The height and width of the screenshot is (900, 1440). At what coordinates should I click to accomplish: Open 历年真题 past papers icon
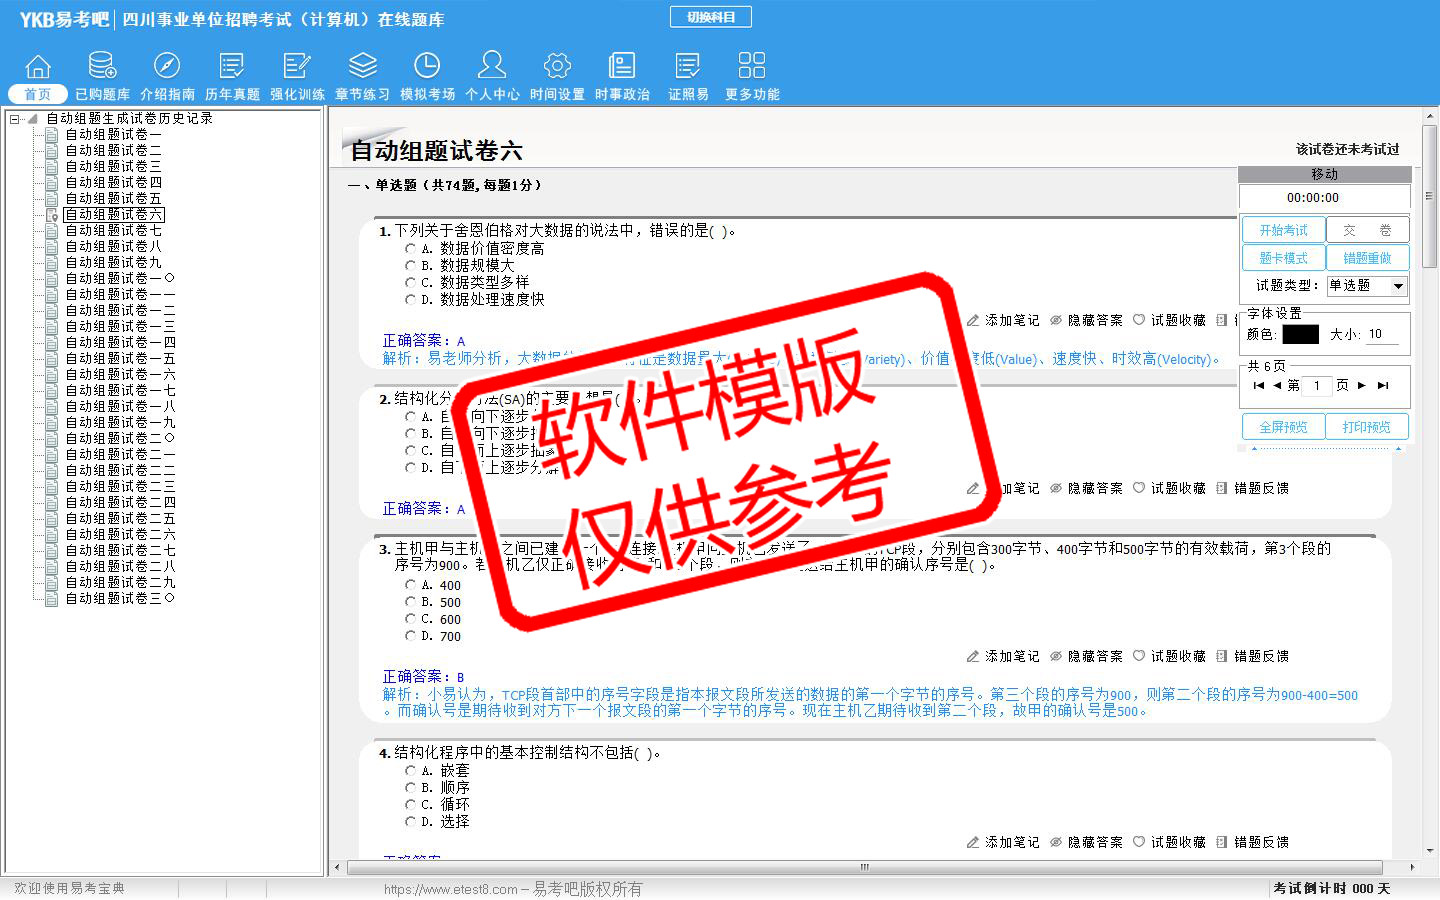coord(232,67)
